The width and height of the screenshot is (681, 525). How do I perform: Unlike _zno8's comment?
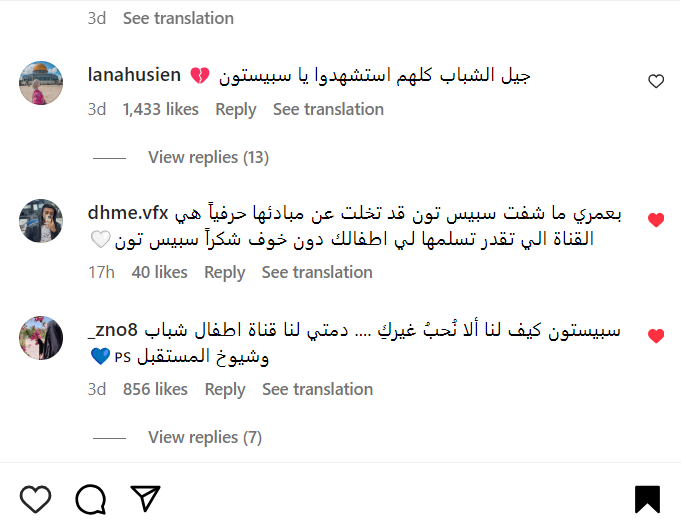coord(656,337)
